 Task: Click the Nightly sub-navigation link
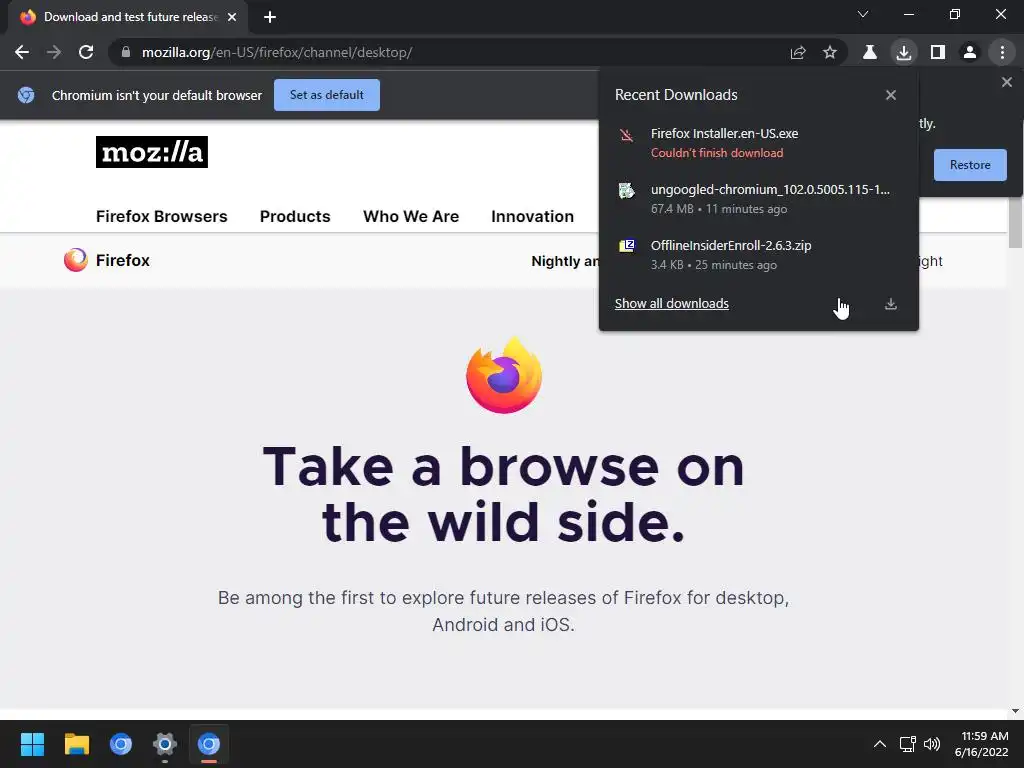[564, 261]
